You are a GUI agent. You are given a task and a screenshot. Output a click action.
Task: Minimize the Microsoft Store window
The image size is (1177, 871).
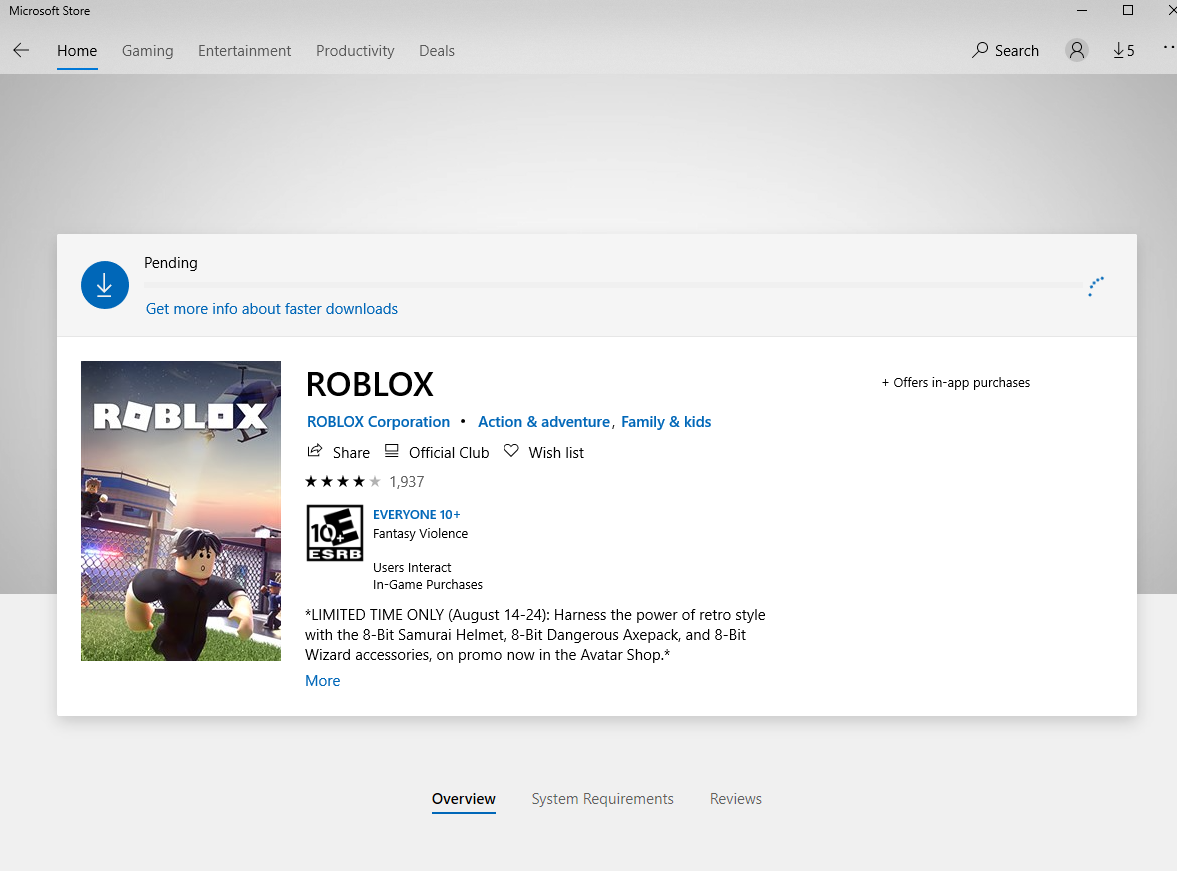point(1082,11)
